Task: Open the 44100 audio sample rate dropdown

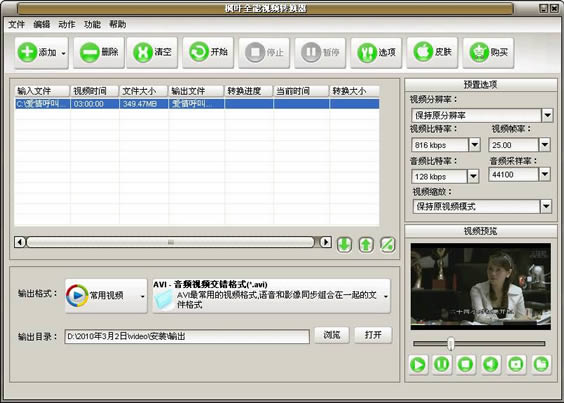Action: [545, 175]
